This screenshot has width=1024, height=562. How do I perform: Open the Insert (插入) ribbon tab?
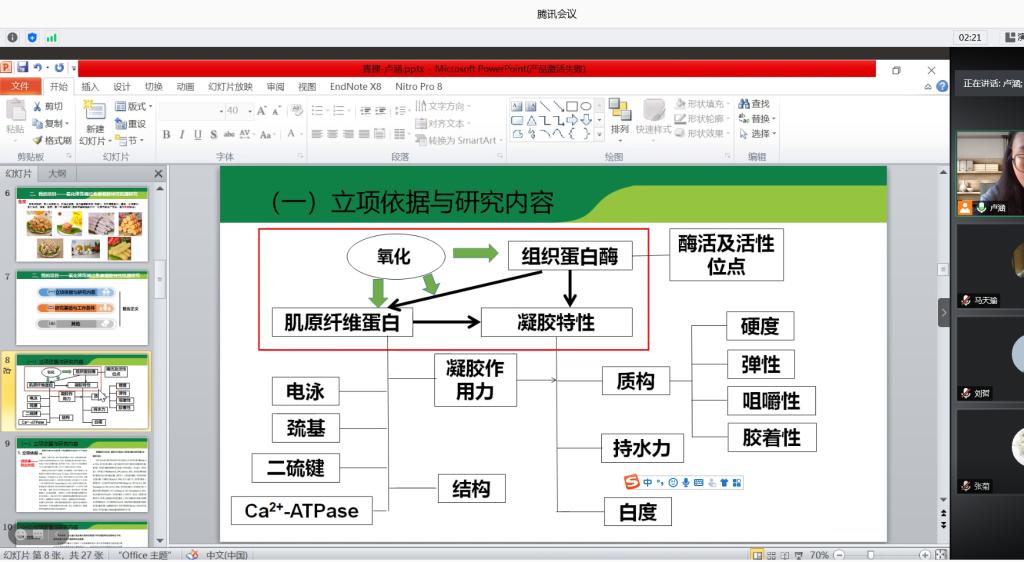pyautogui.click(x=90, y=87)
